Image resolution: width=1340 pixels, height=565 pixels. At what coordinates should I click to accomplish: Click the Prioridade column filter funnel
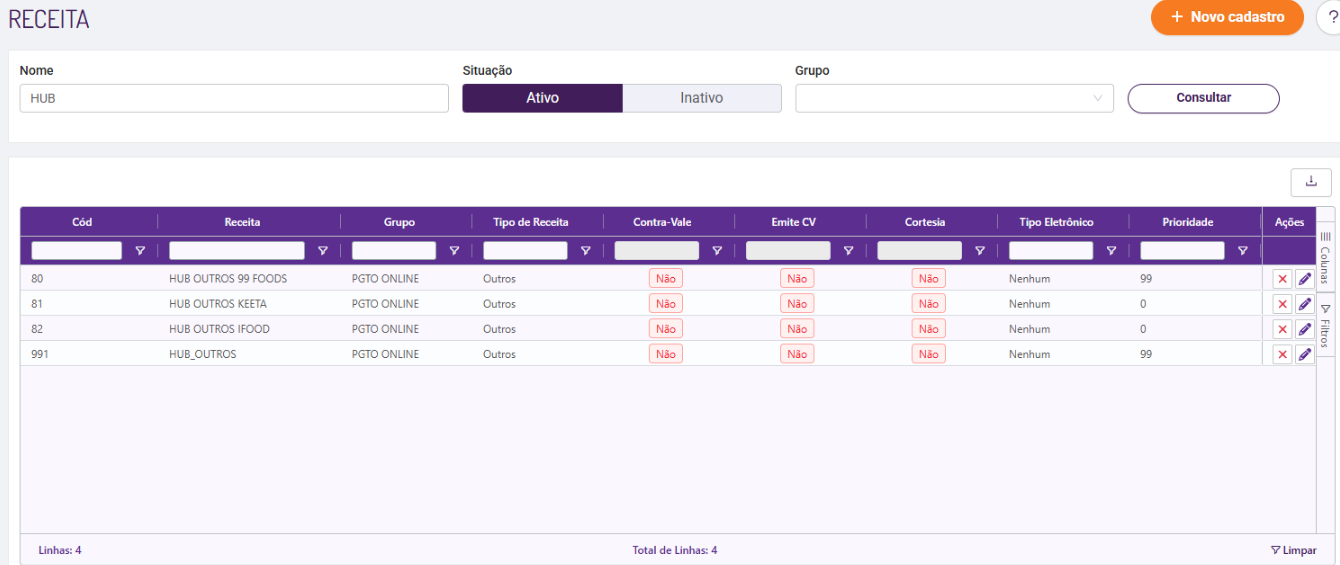(1242, 251)
